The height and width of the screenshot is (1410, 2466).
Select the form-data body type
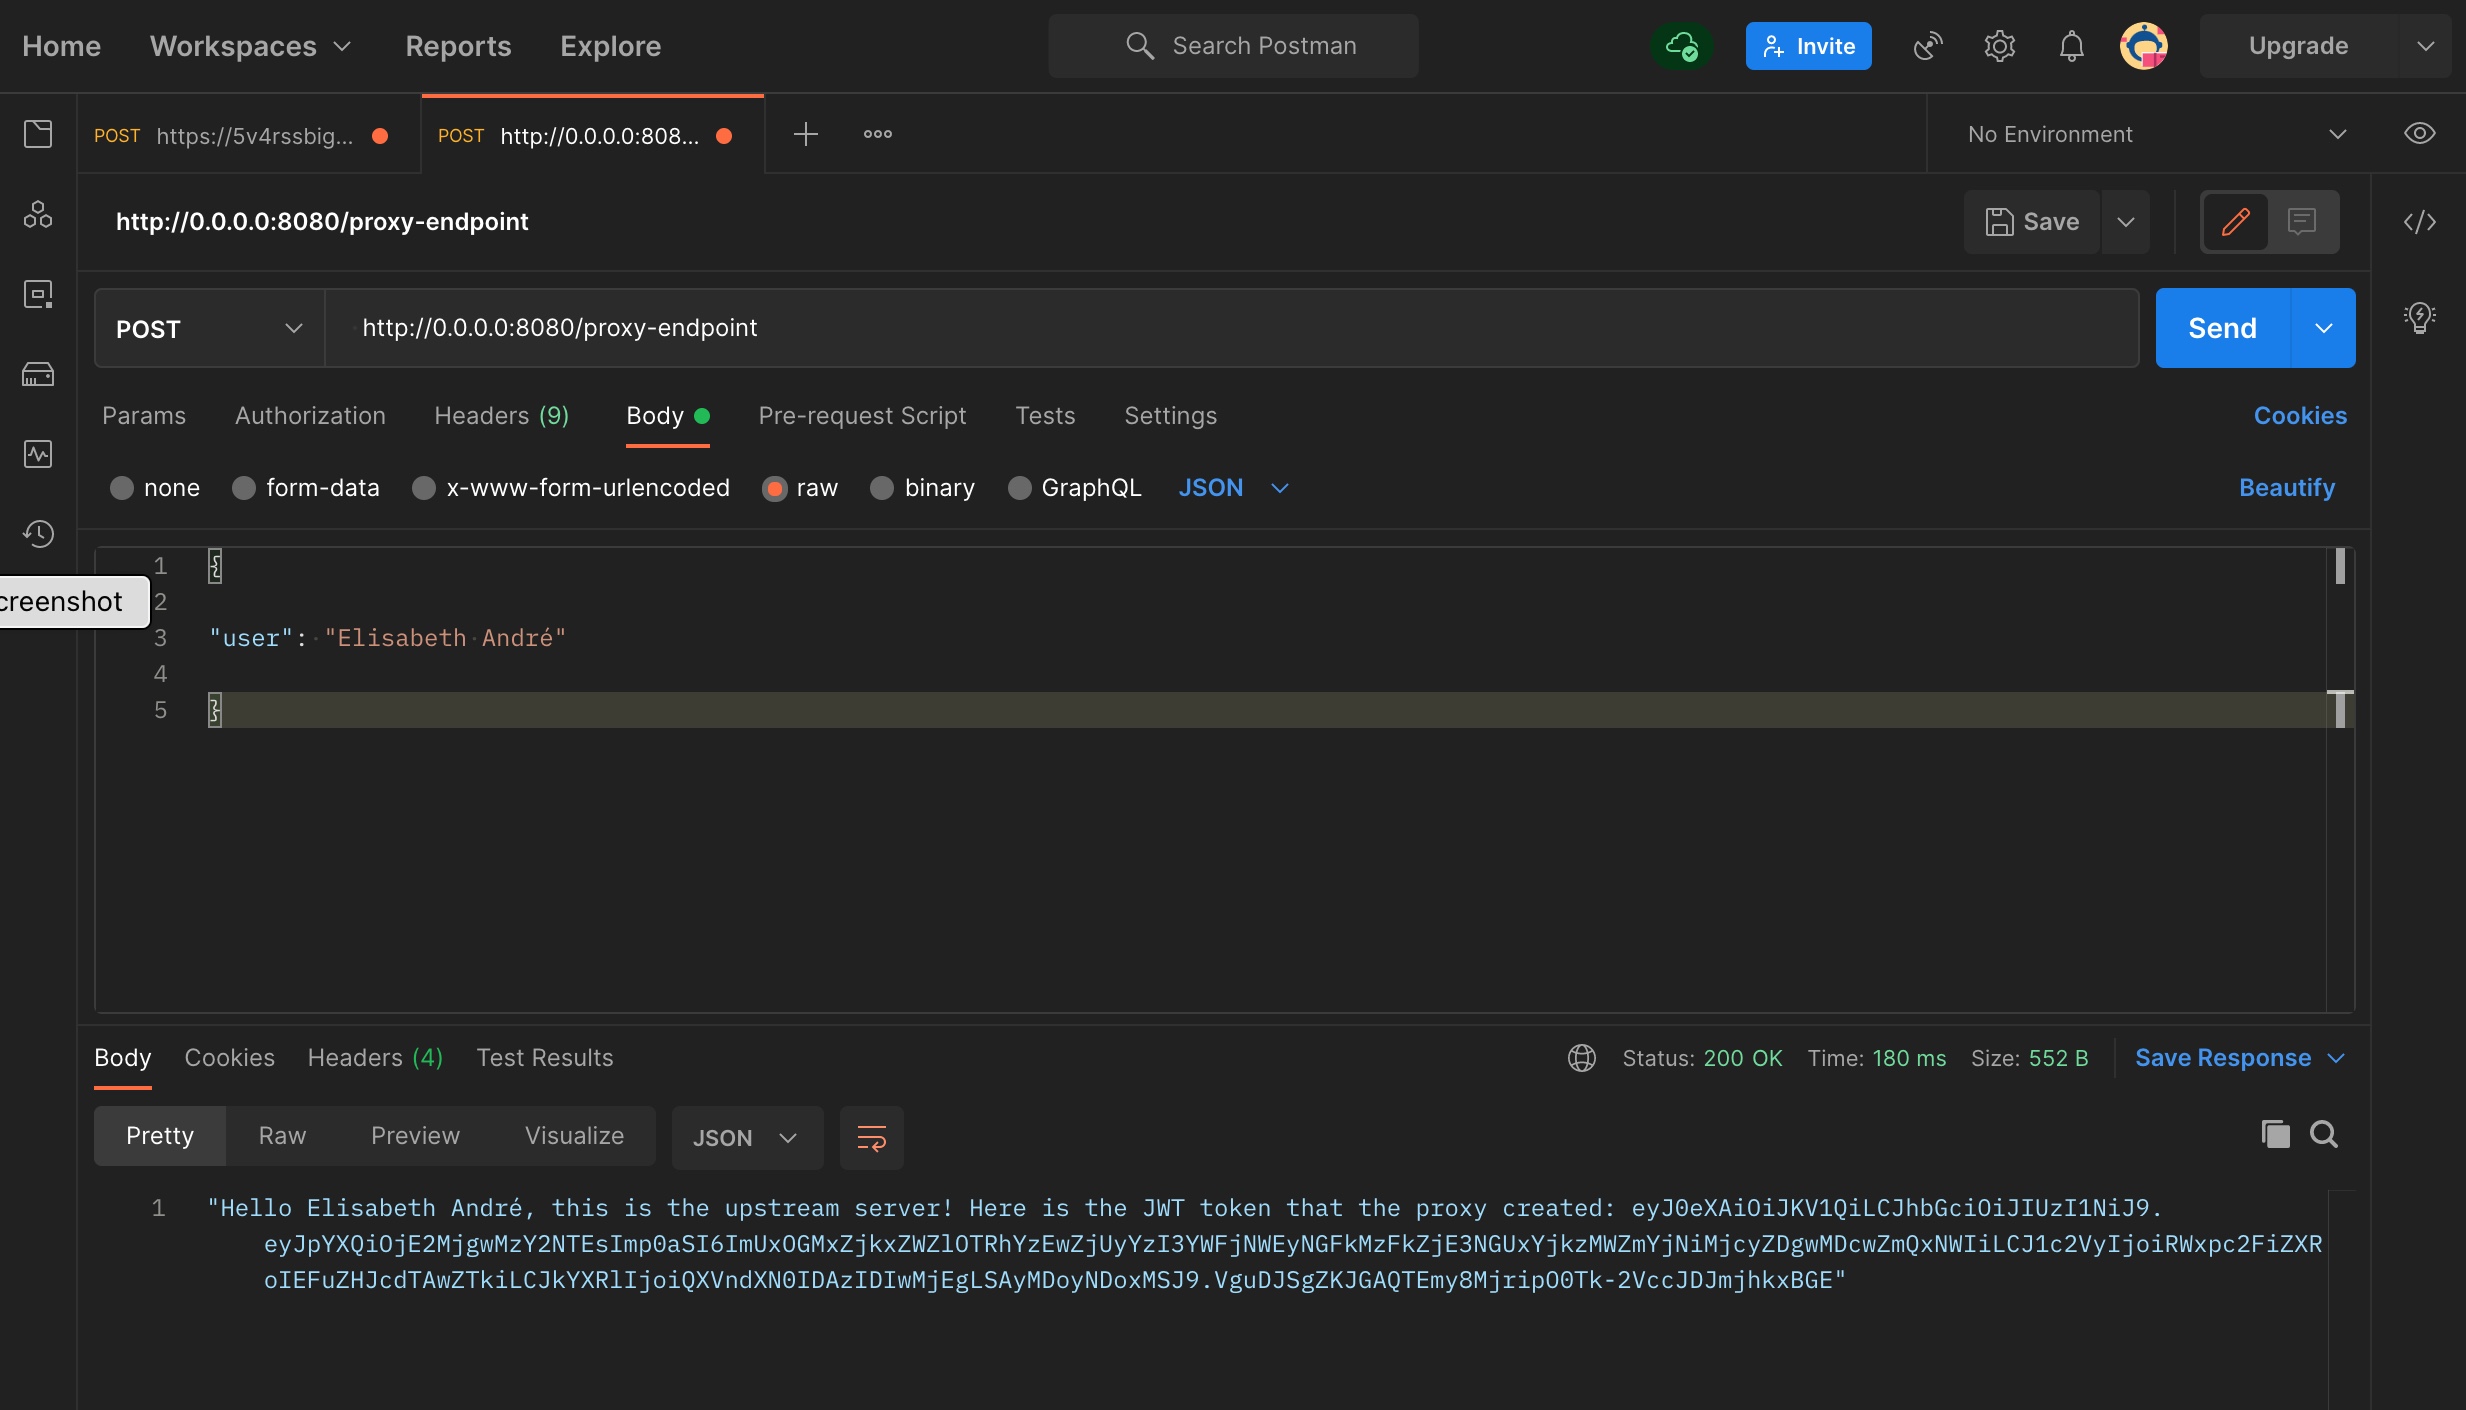click(243, 488)
